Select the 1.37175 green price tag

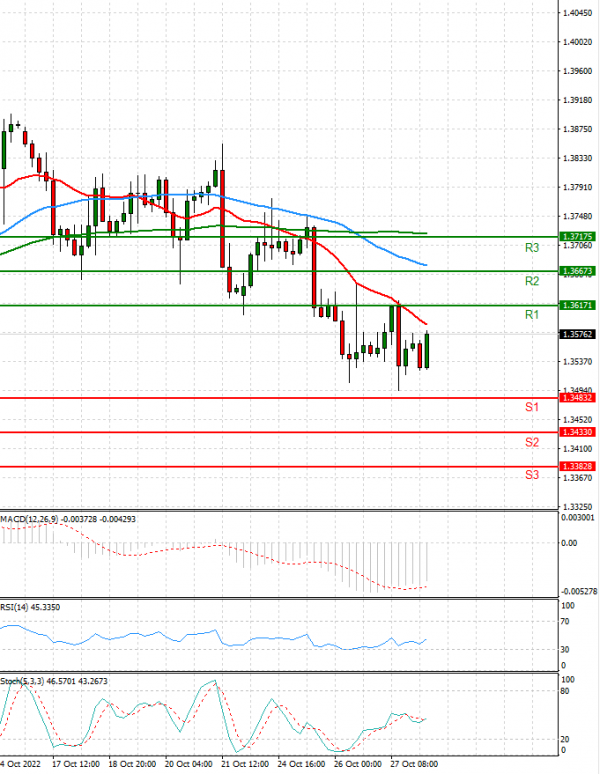point(577,237)
